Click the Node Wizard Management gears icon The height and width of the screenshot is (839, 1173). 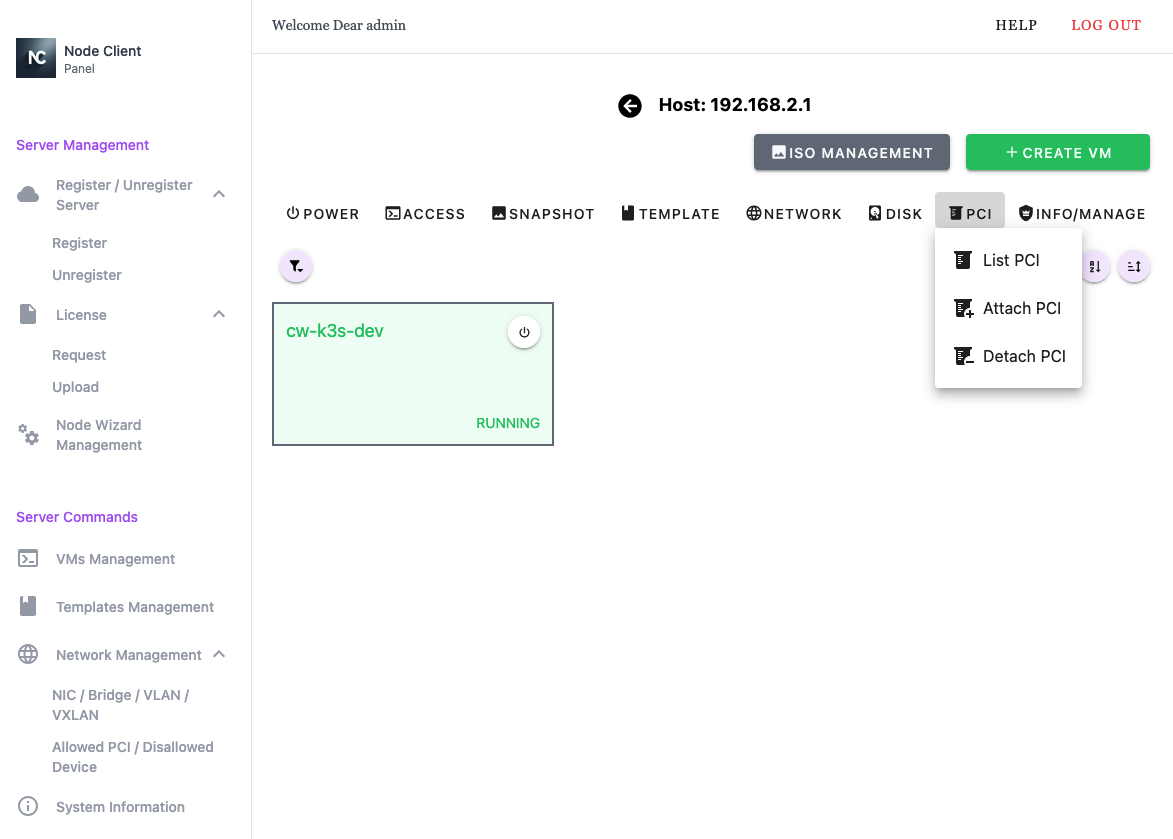29,435
